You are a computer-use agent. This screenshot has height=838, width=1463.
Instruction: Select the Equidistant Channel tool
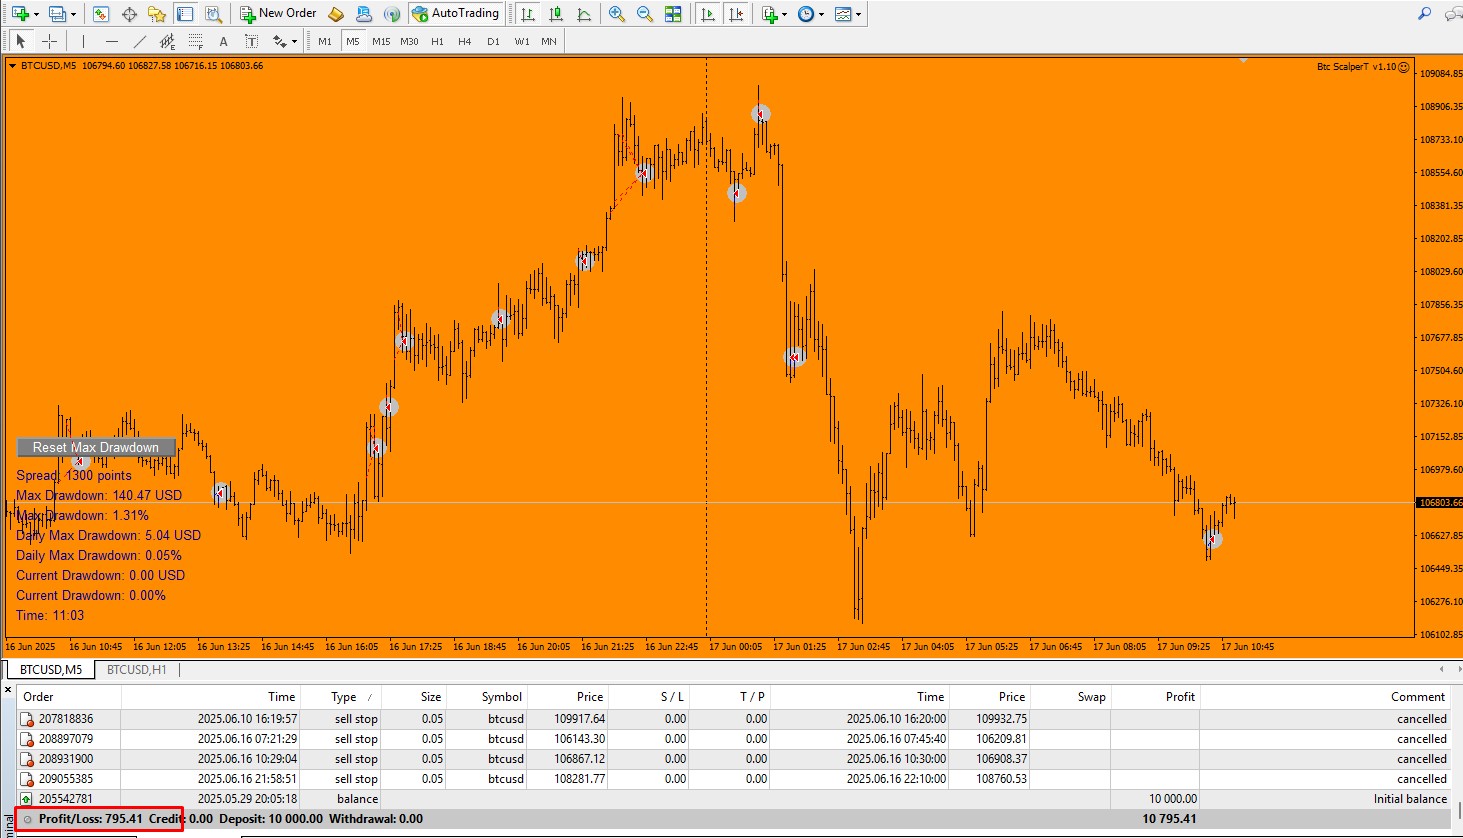pyautogui.click(x=168, y=41)
